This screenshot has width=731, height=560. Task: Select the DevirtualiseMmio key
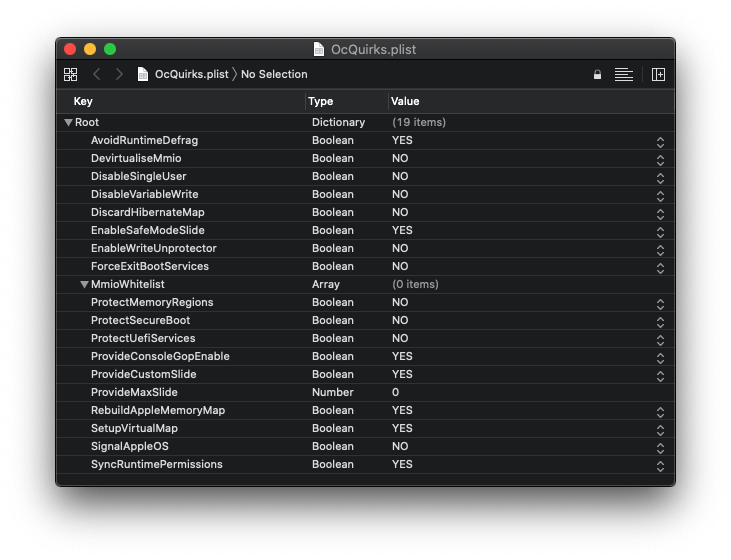pyautogui.click(x=136, y=158)
